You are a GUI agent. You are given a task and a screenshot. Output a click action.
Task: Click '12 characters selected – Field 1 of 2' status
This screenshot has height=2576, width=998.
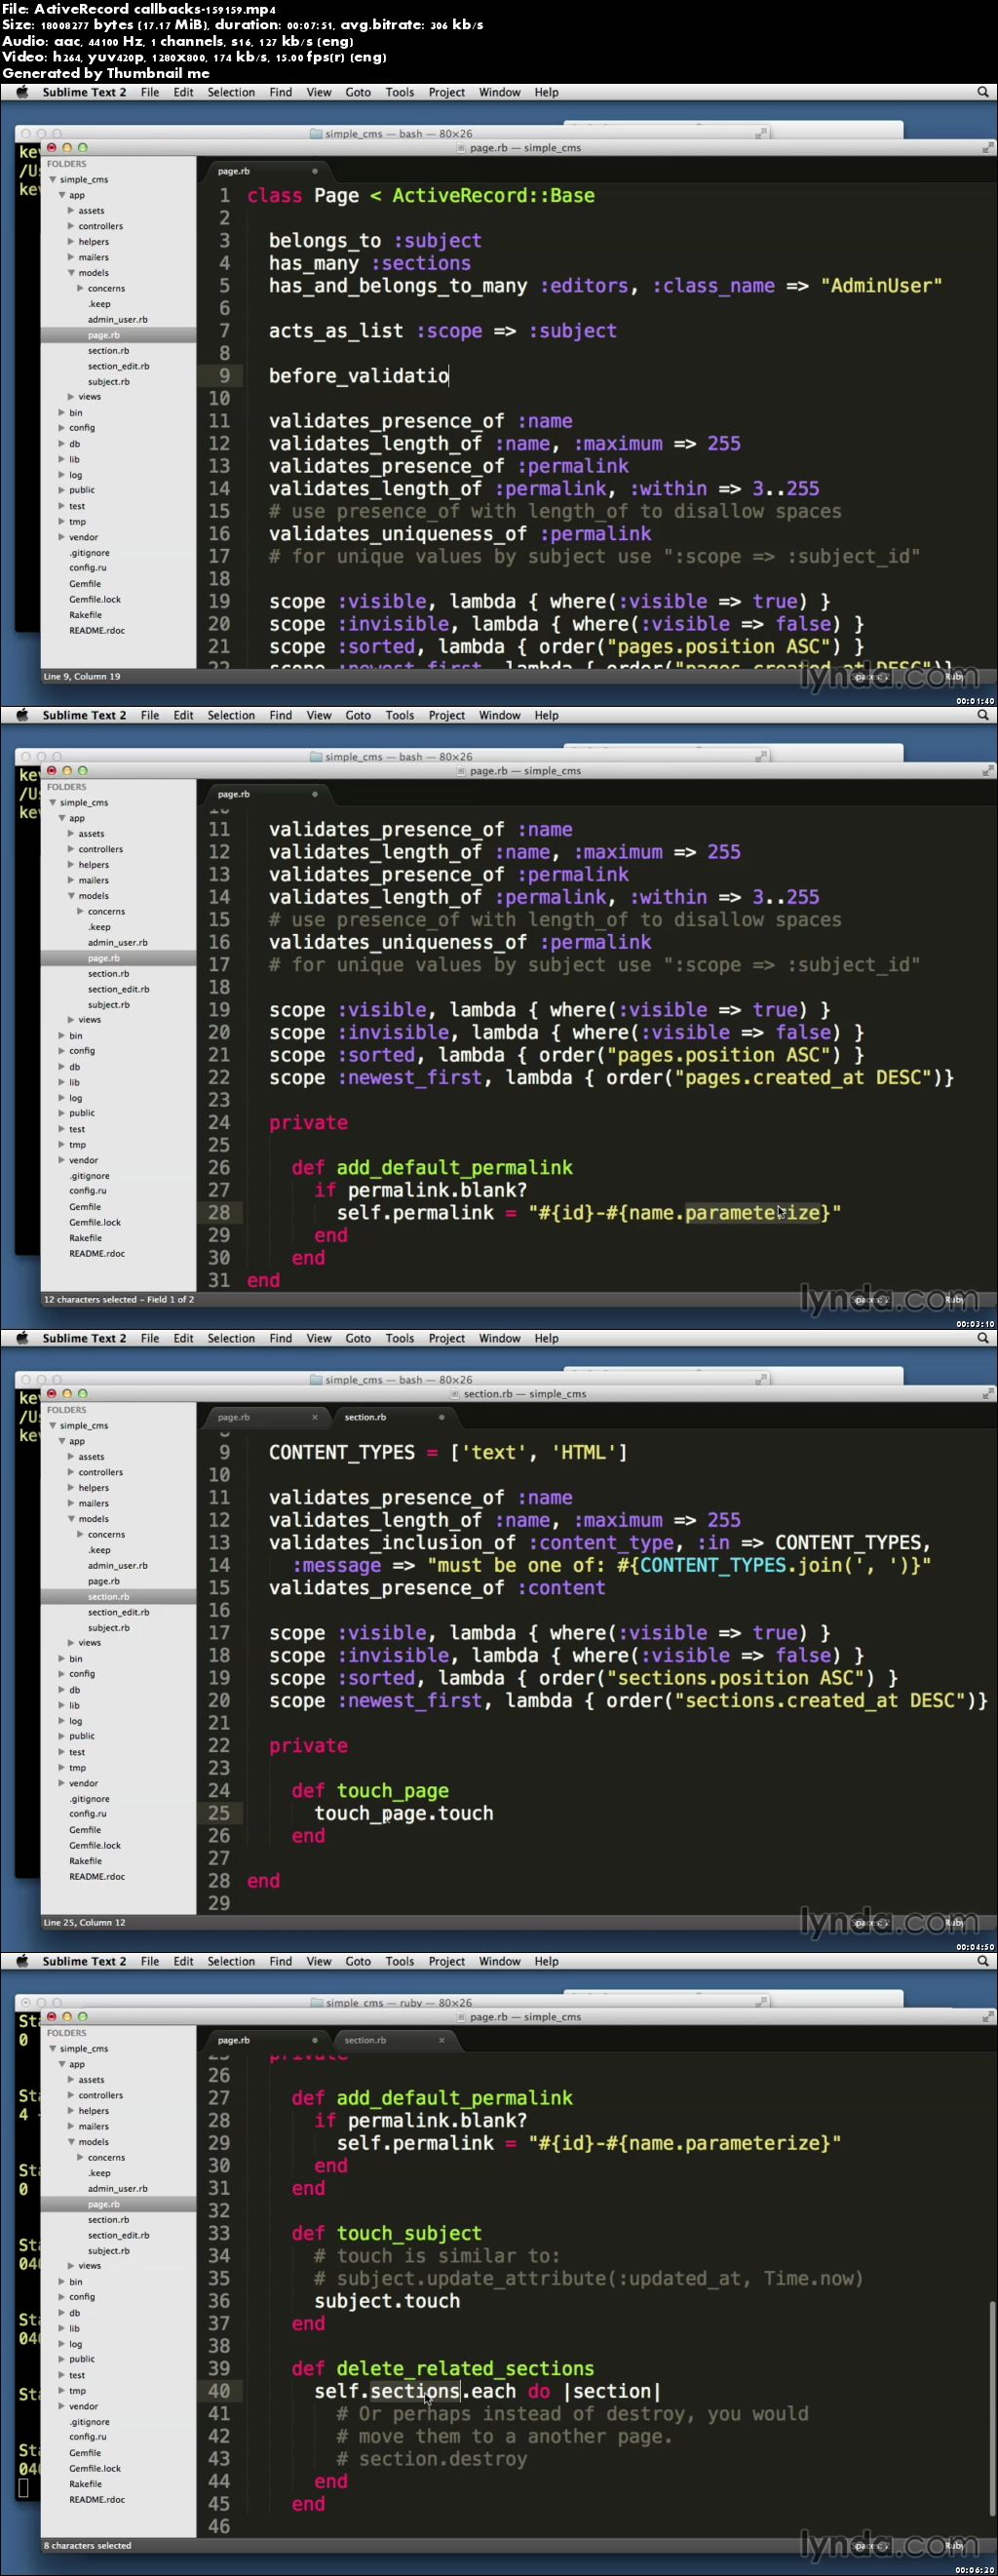point(119,1300)
